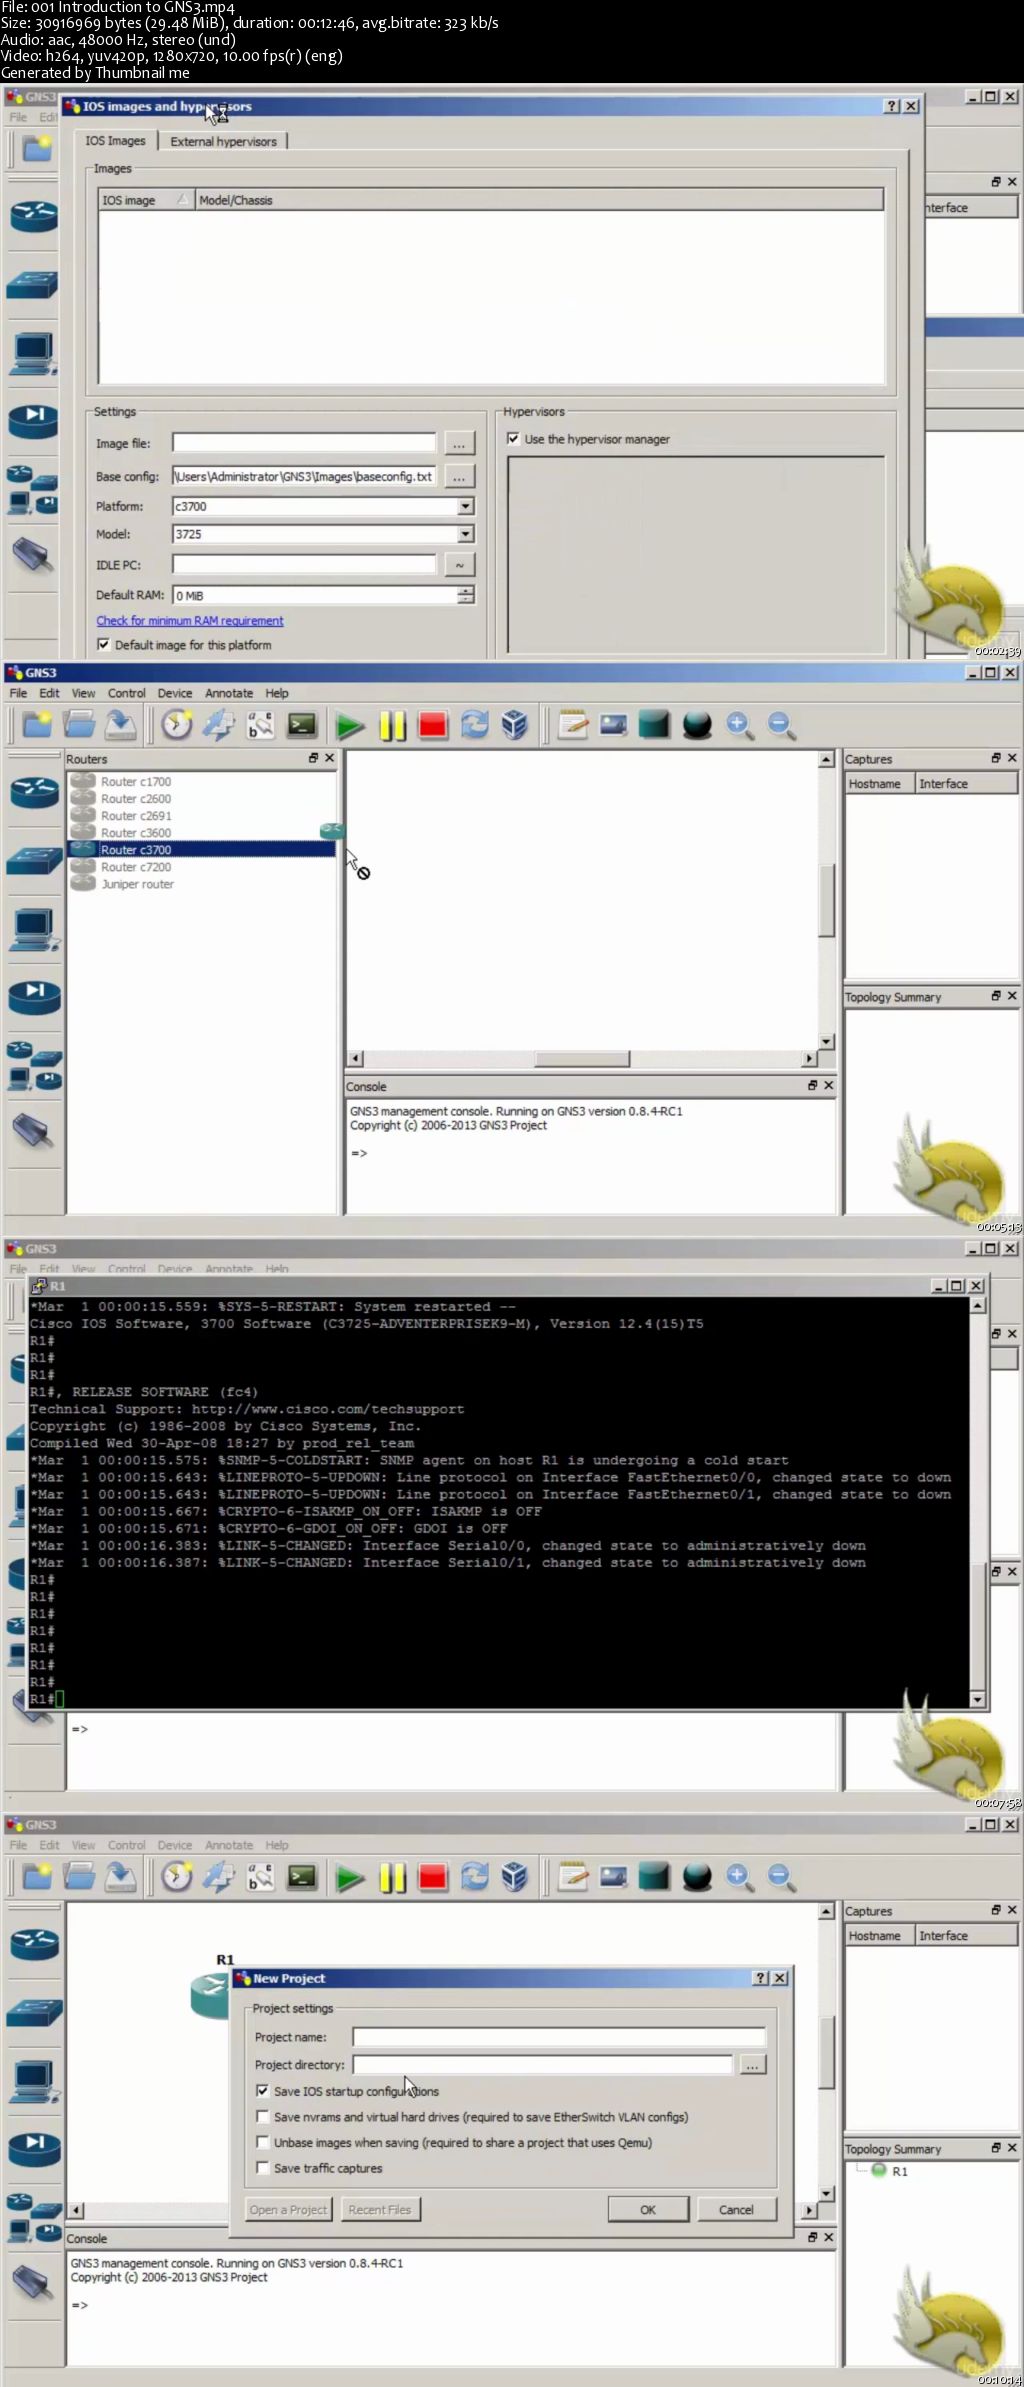Click Default RAM spinner arrows
The image size is (1024, 2387).
click(x=465, y=595)
